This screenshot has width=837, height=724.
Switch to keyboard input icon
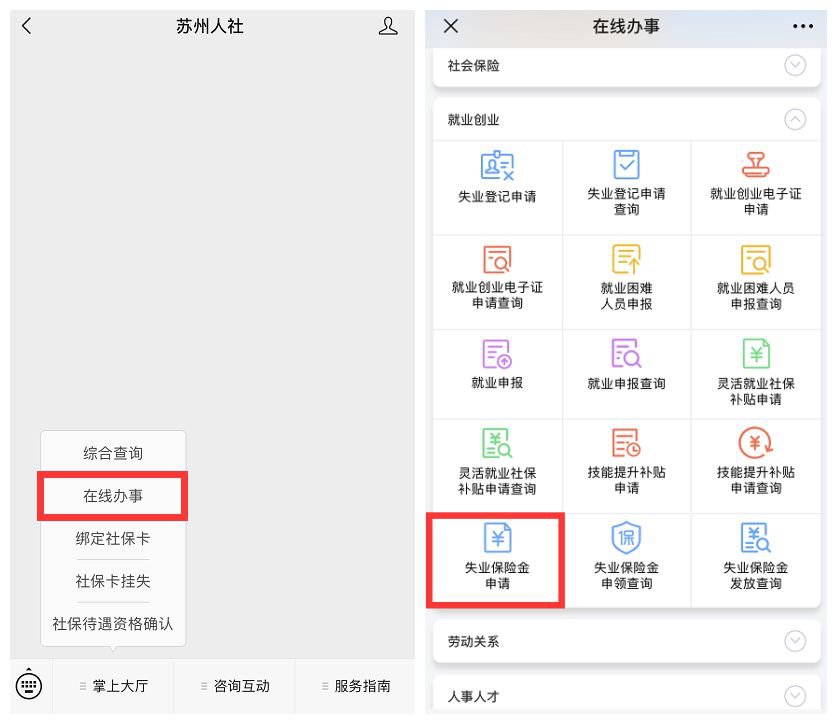click(29, 685)
